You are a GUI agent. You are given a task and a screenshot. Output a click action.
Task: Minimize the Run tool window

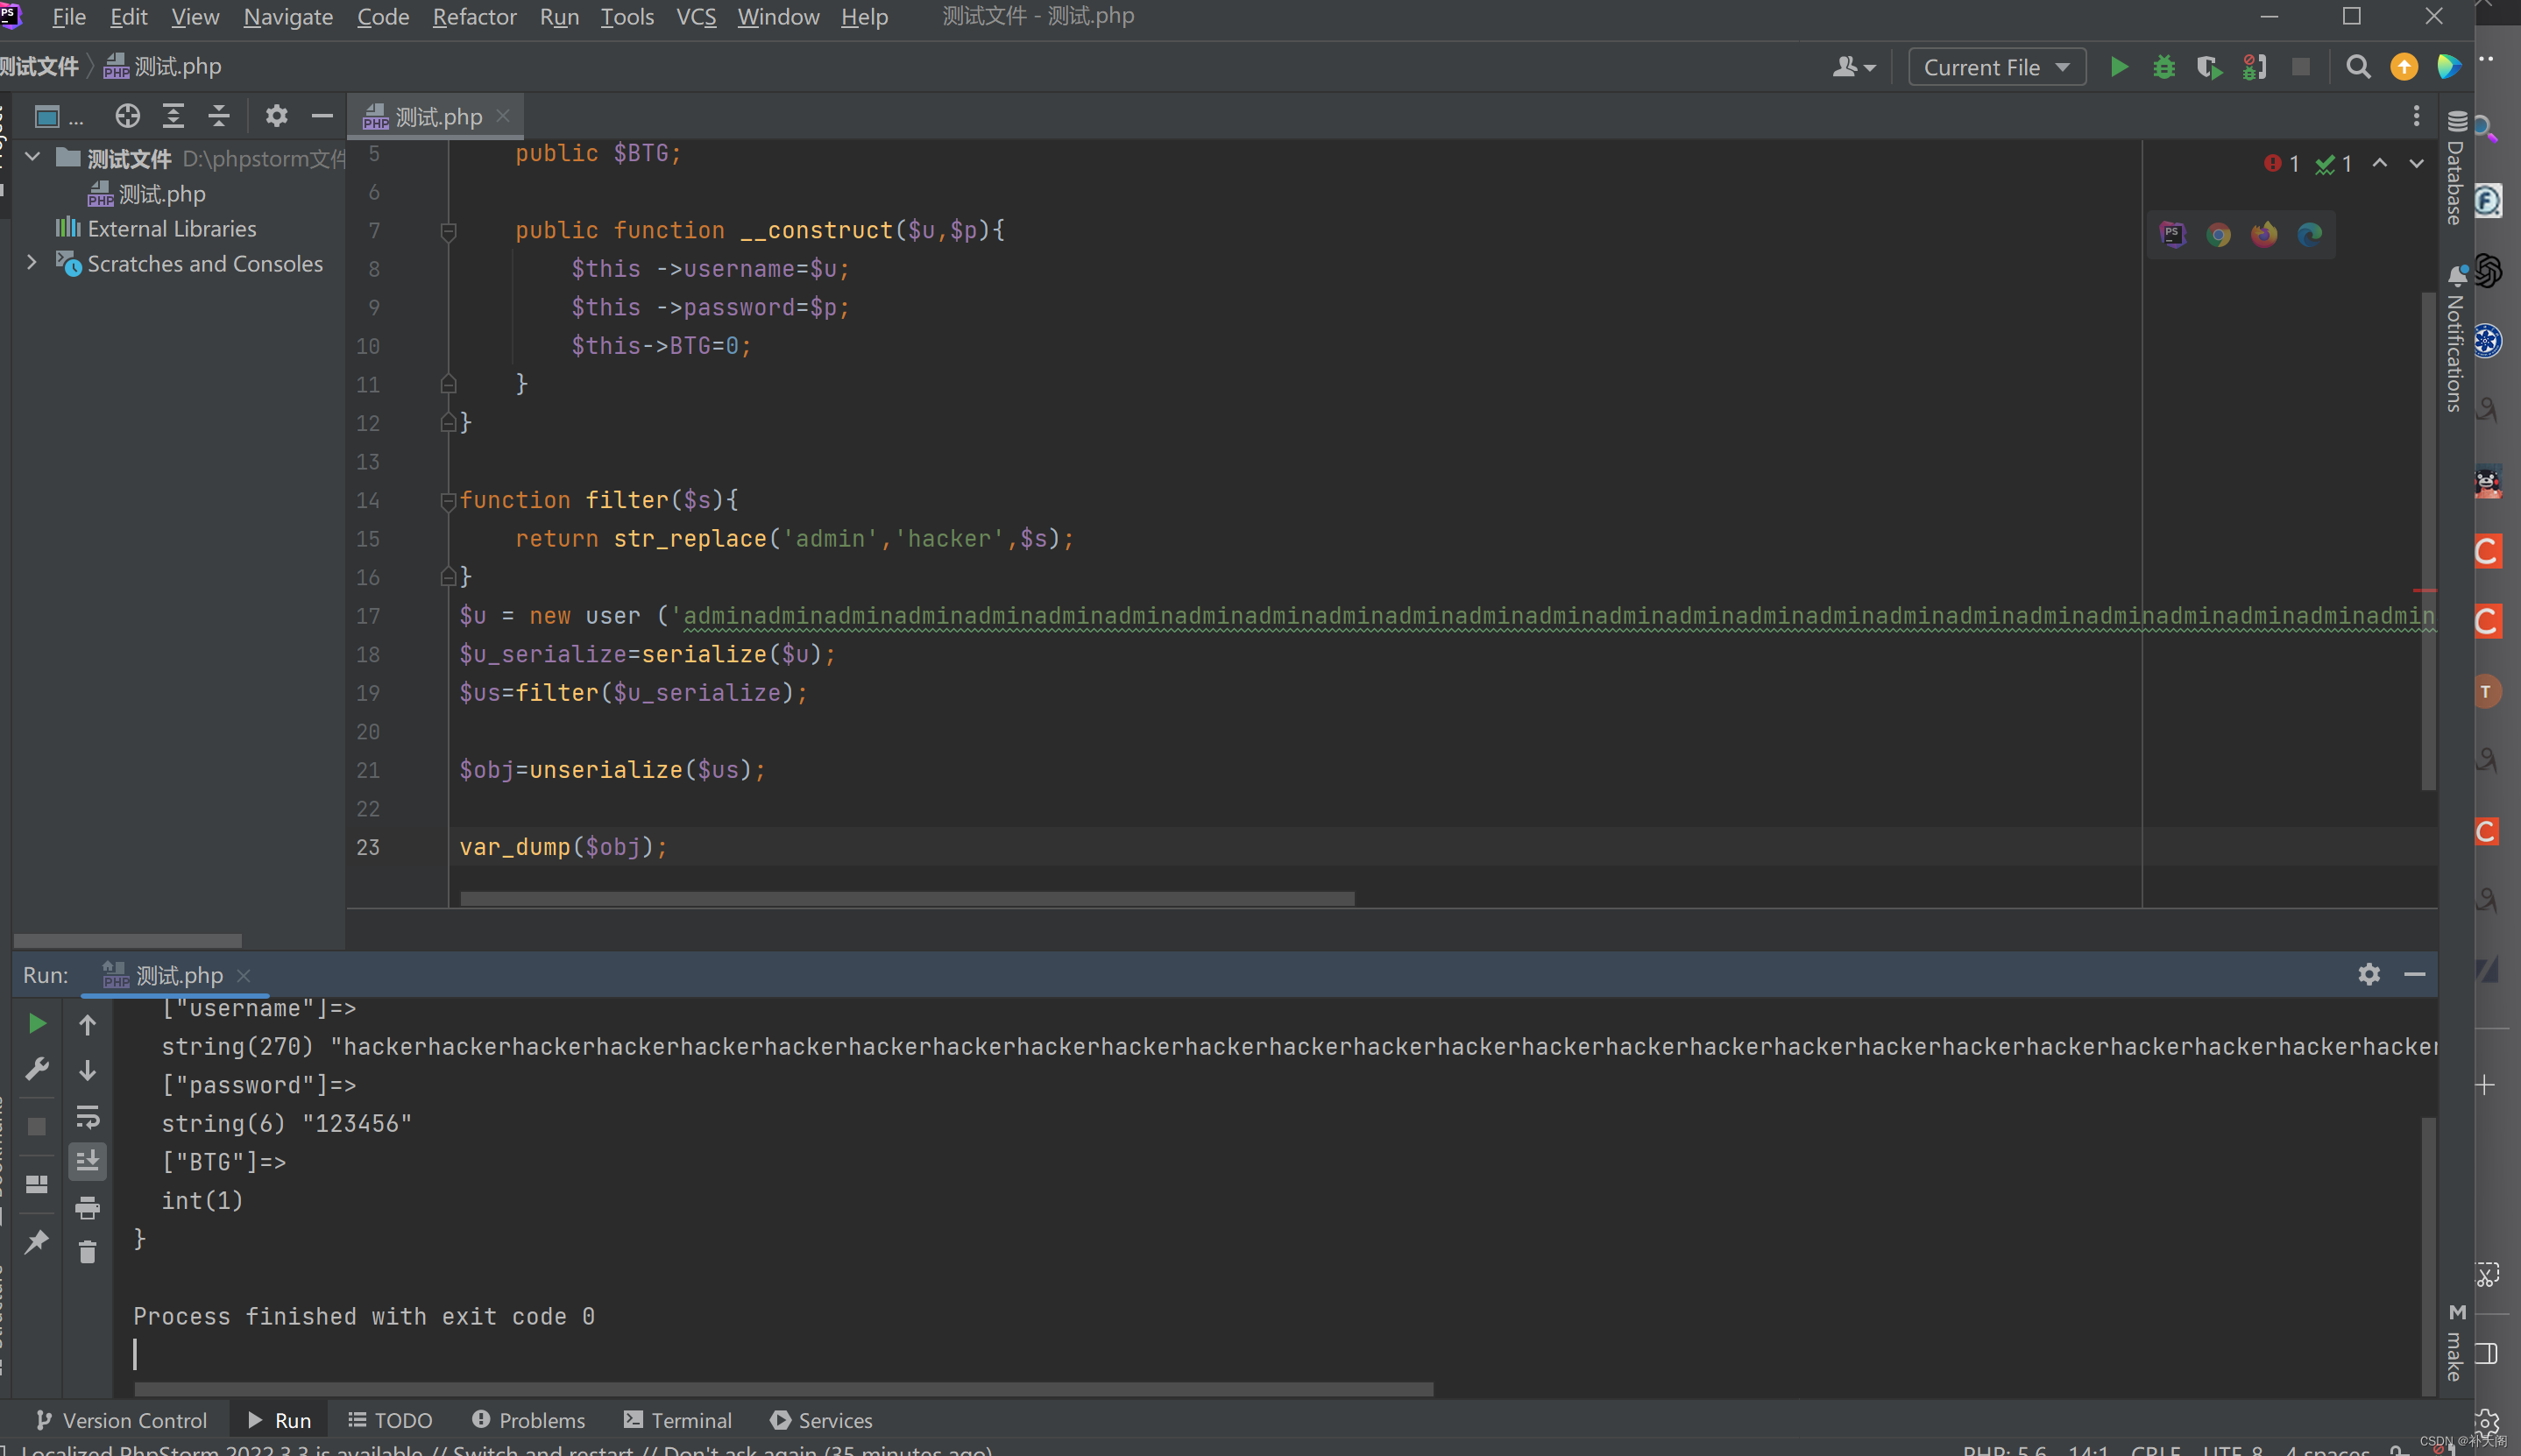tap(2414, 974)
